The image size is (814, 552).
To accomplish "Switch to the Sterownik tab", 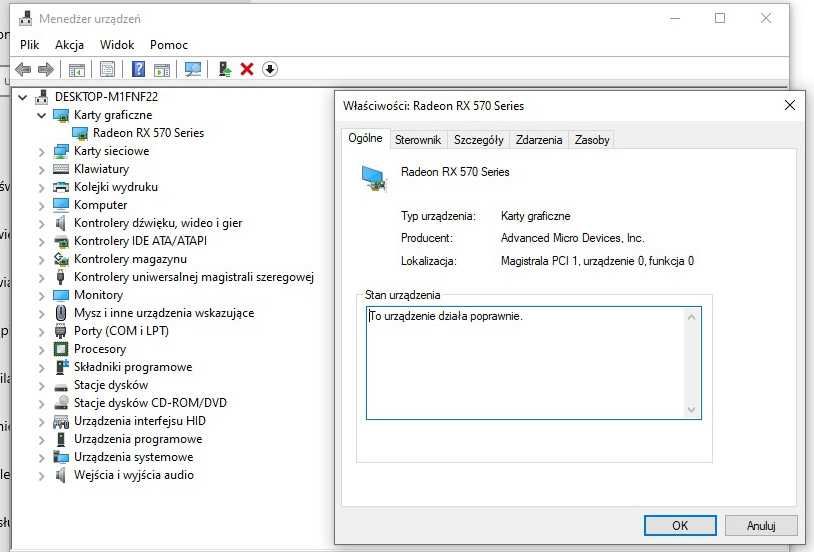I will tap(418, 140).
